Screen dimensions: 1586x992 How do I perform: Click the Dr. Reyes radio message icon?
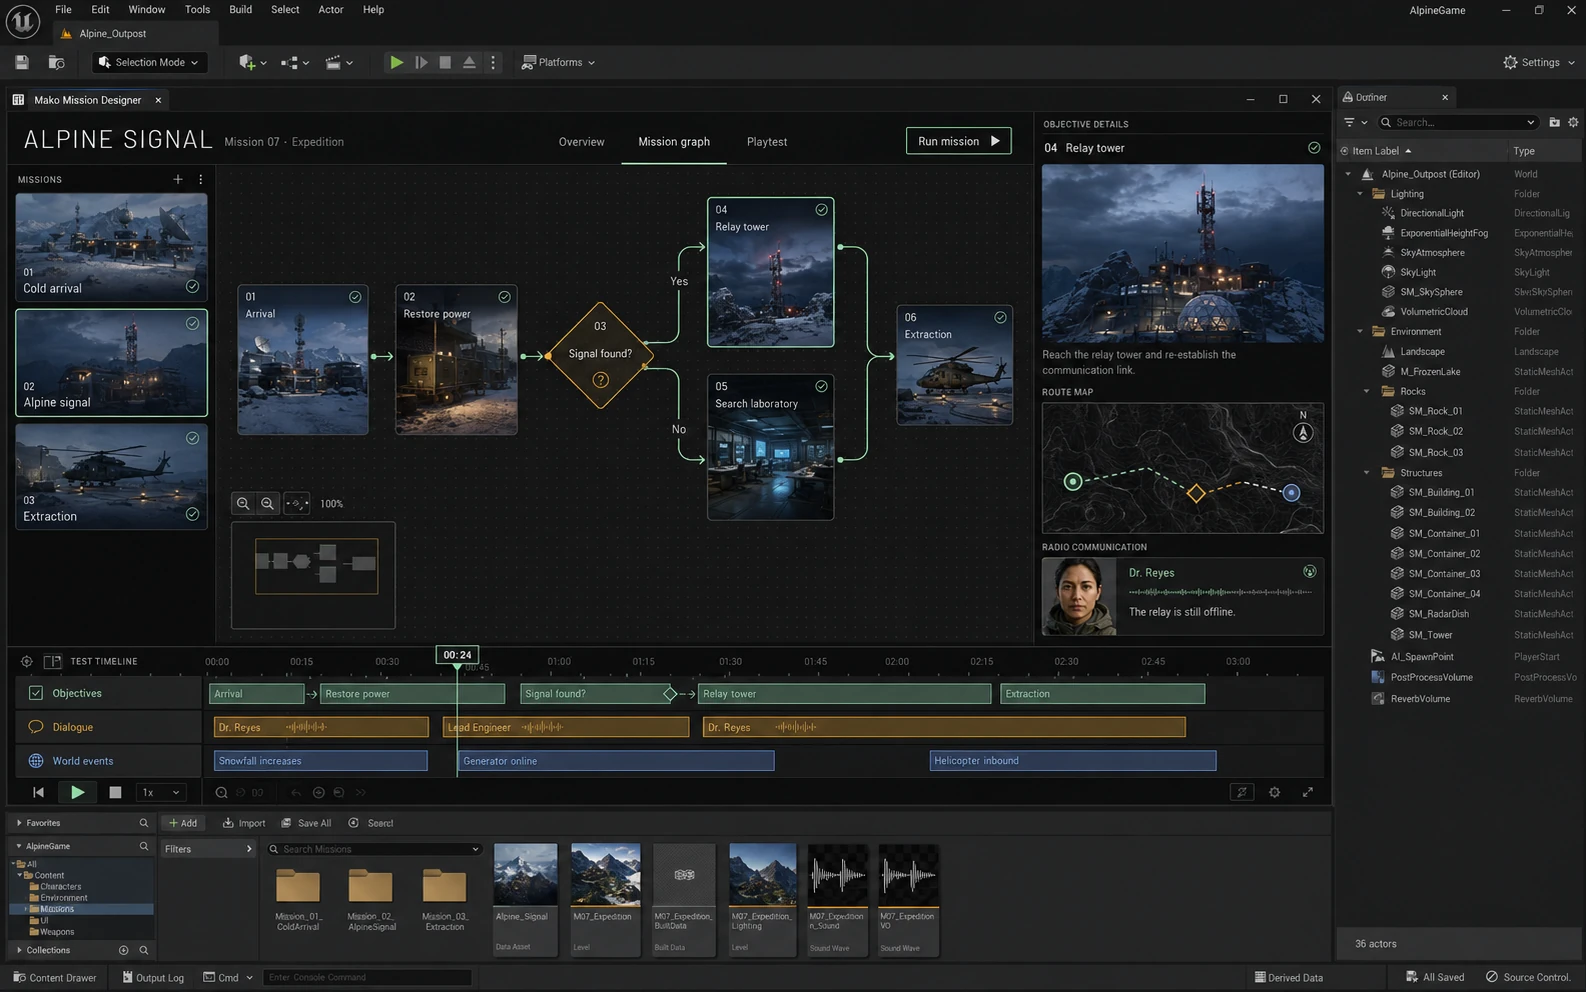pyautogui.click(x=1309, y=572)
